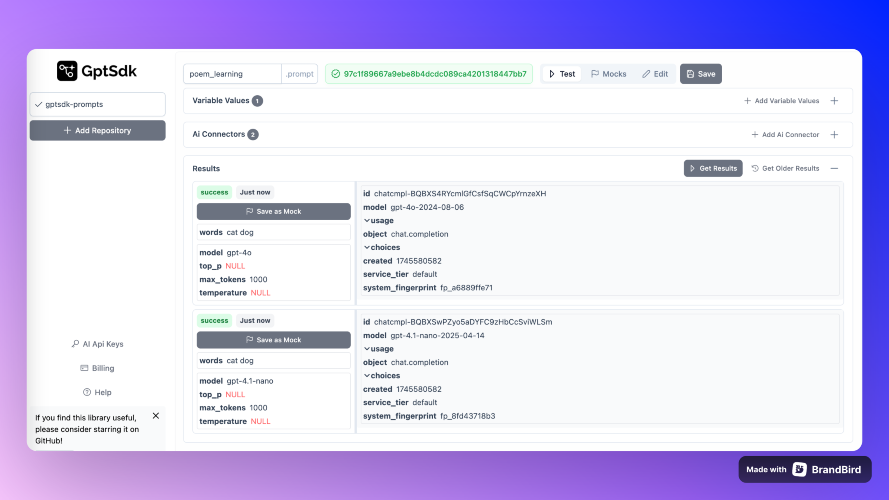Click the success badge of the gpt-4.1-nano result
Image resolution: width=889 pixels, height=500 pixels.
[x=214, y=320]
